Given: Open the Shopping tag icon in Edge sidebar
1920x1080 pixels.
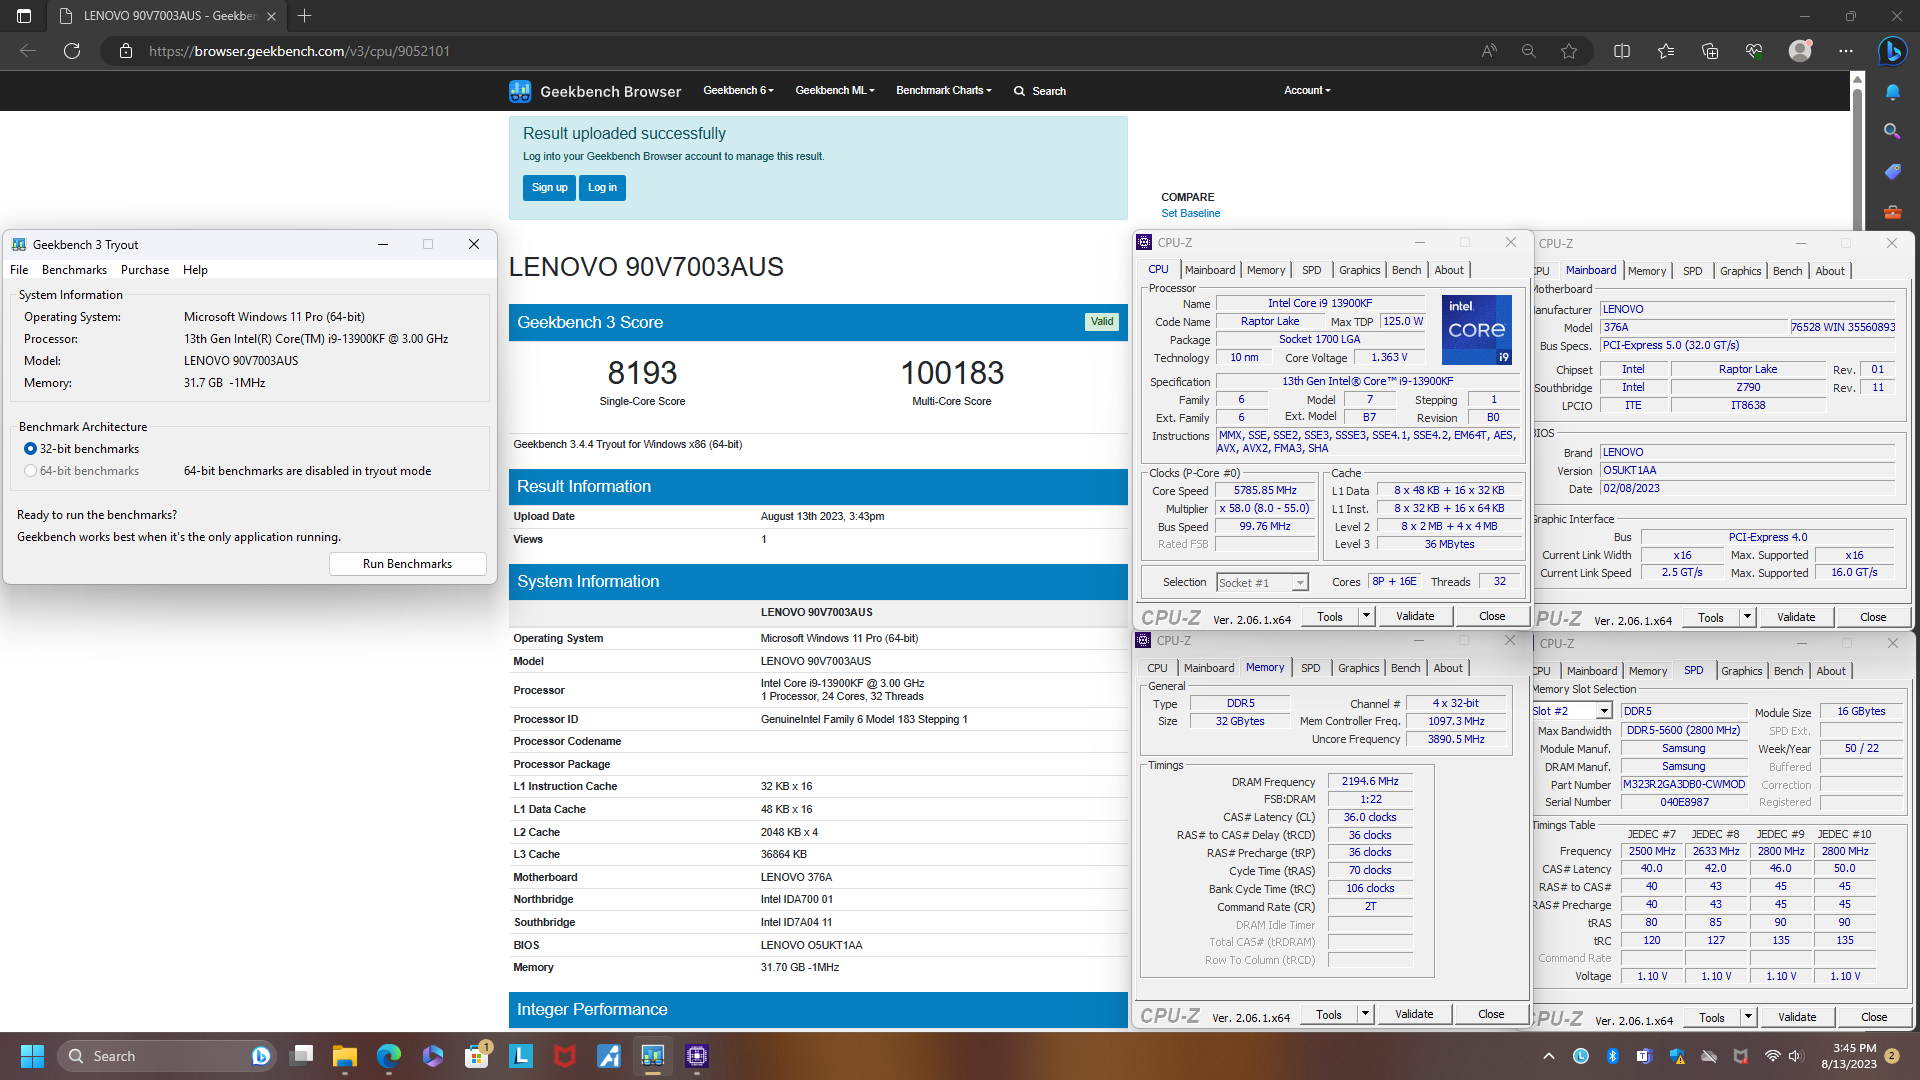Looking at the screenshot, I should point(1892,172).
